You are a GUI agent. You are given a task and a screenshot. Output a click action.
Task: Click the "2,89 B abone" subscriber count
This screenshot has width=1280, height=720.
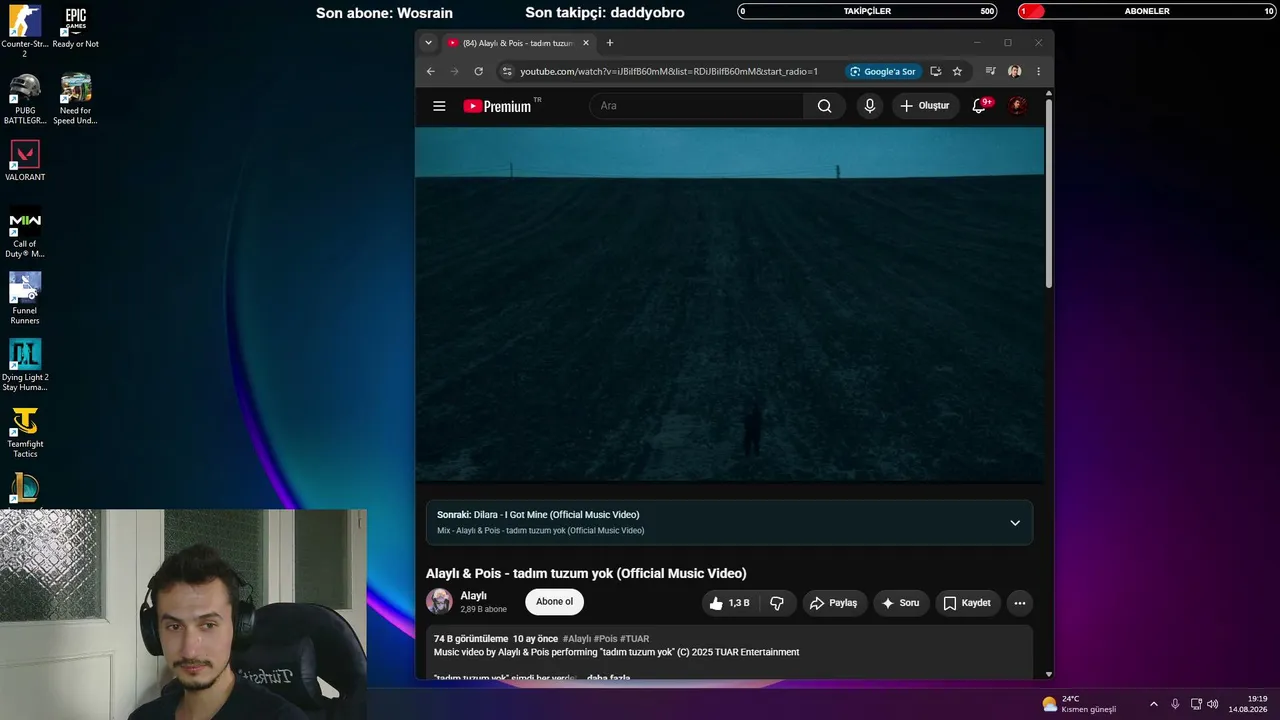pyautogui.click(x=484, y=609)
